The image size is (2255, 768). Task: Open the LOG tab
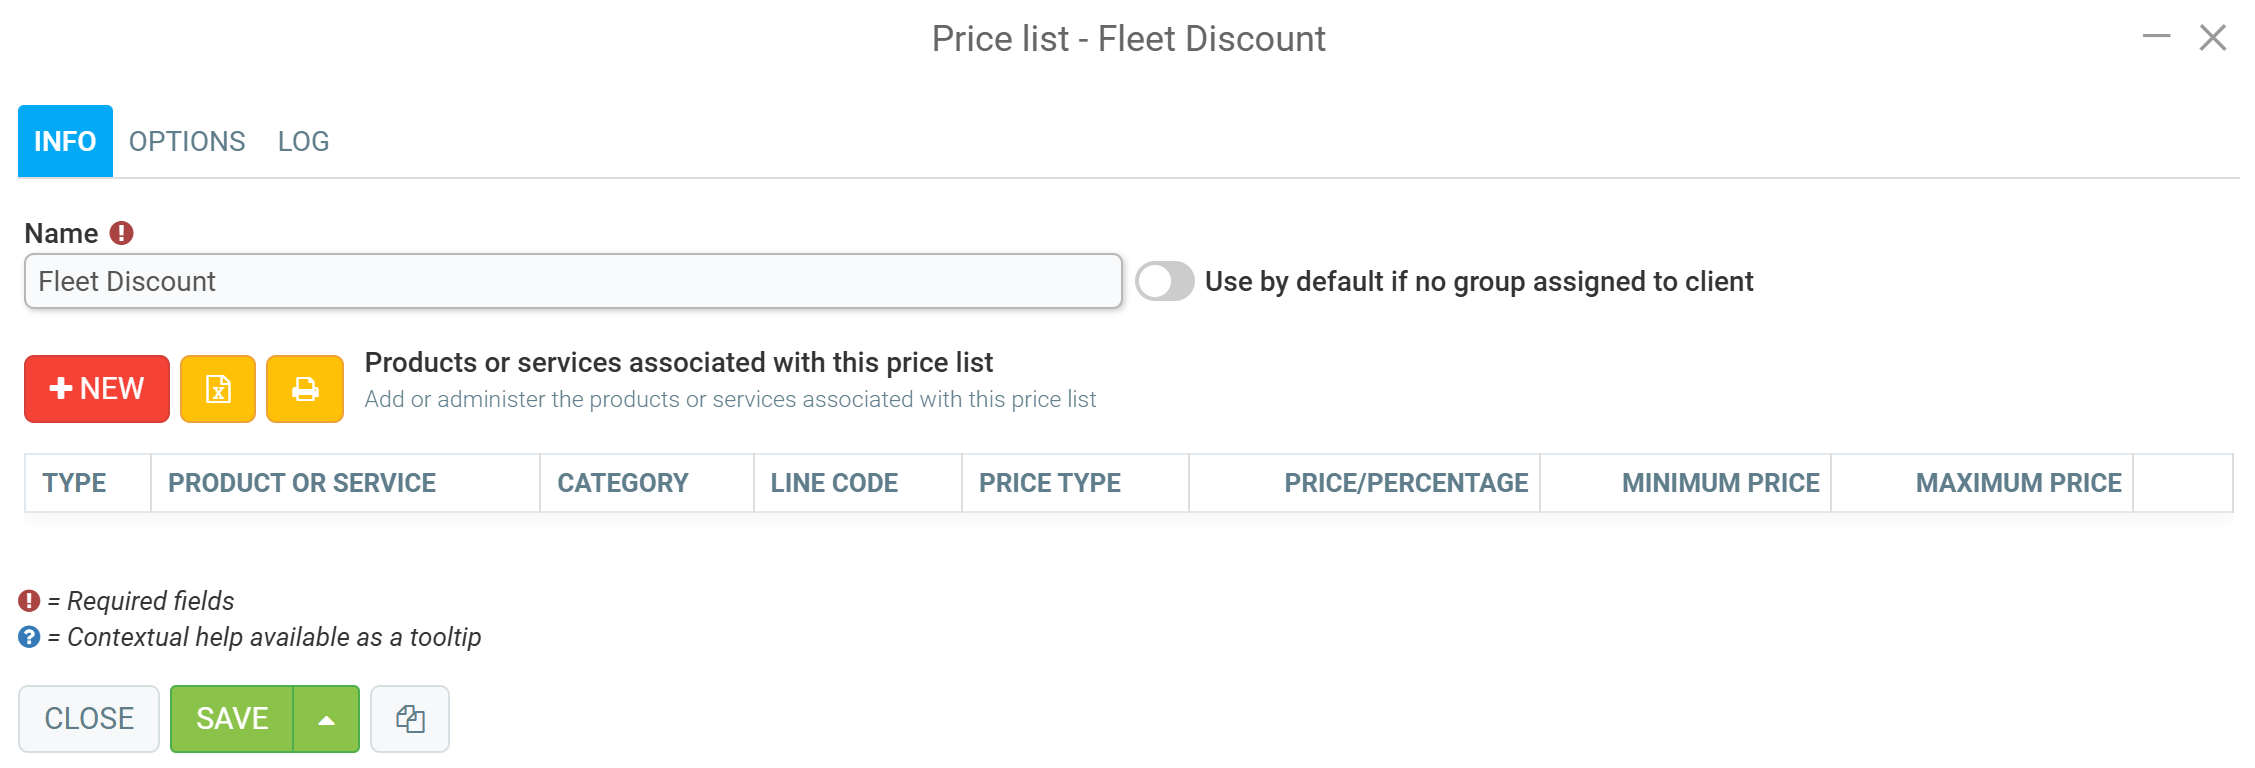pos(302,140)
